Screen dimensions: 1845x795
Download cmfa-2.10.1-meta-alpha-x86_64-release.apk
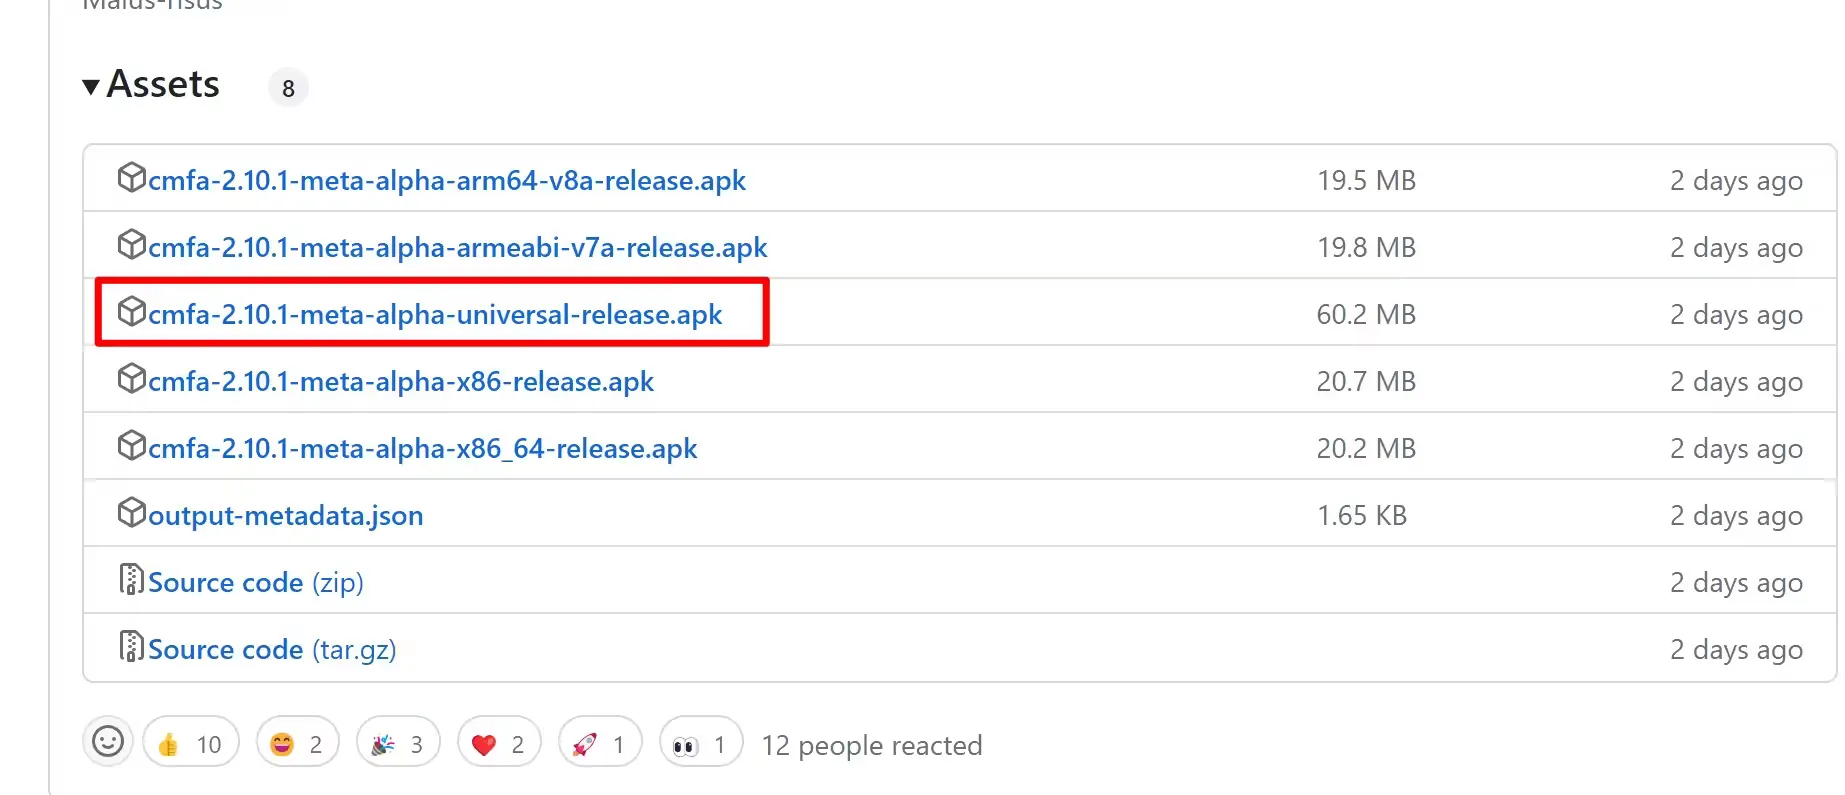pyautogui.click(x=422, y=449)
